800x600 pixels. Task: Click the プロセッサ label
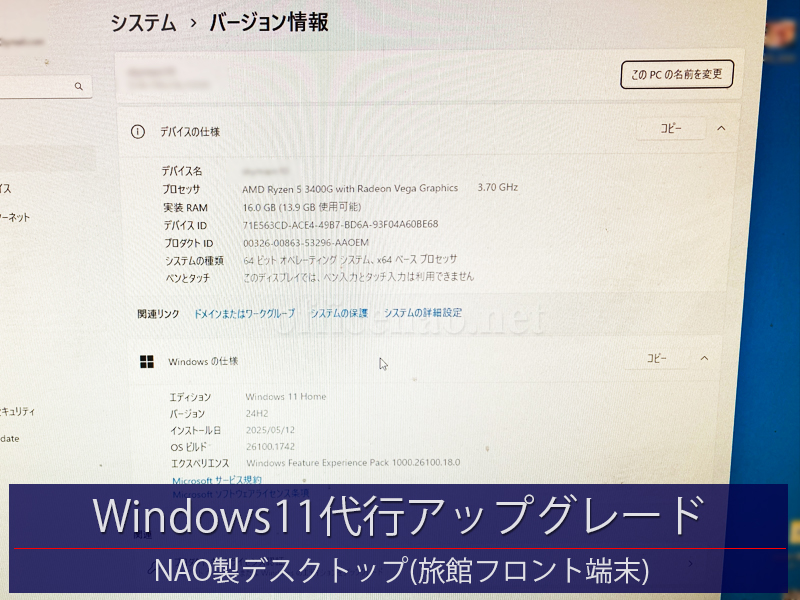pyautogui.click(x=181, y=189)
